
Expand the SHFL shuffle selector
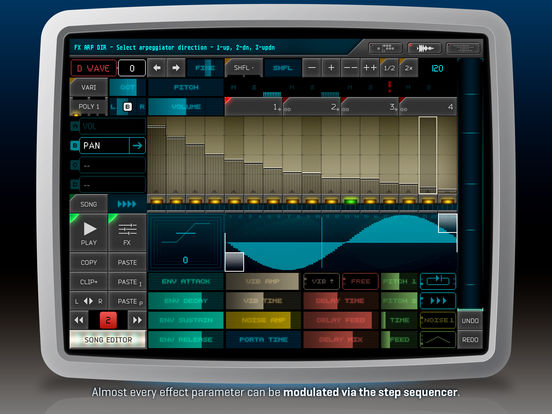(244, 68)
